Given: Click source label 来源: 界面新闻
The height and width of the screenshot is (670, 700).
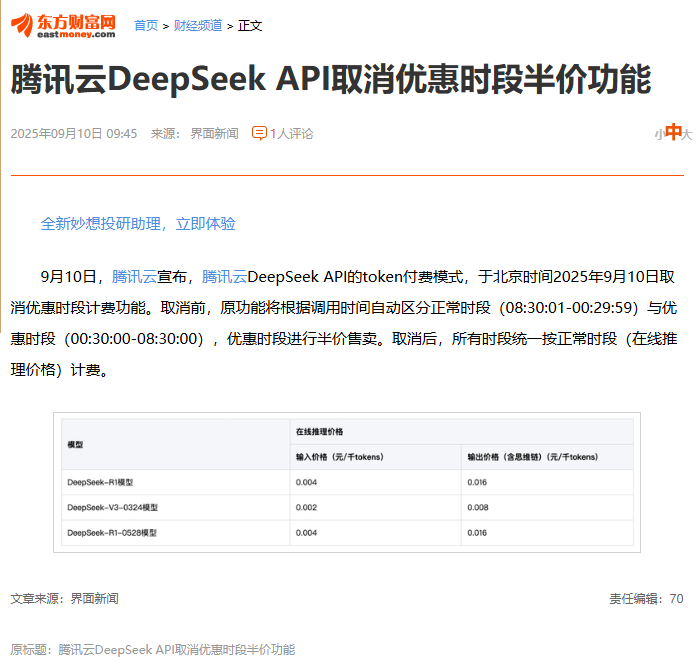Looking at the screenshot, I should (195, 133).
